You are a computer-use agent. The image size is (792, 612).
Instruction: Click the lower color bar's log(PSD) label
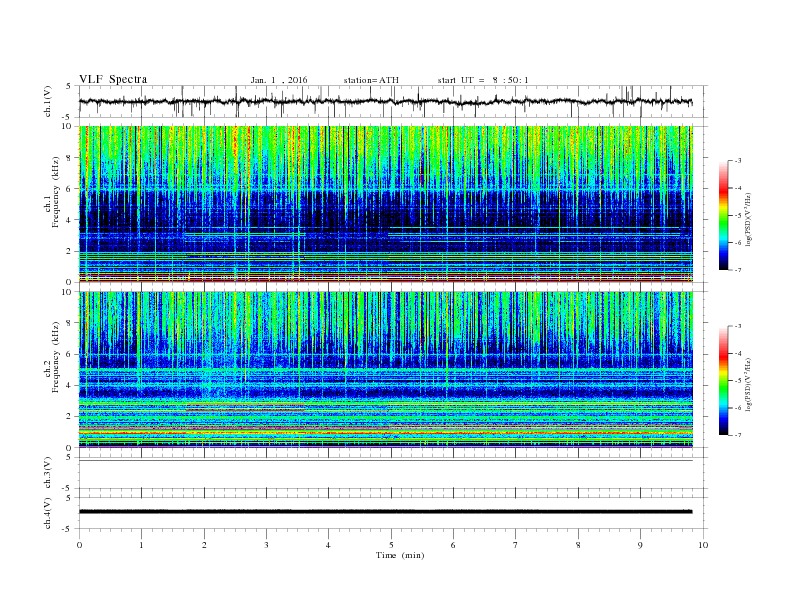point(748,384)
